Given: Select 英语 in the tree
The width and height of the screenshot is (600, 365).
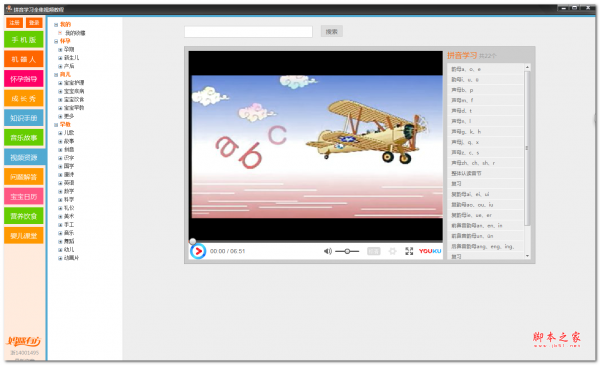Looking at the screenshot, I should pos(69,183).
